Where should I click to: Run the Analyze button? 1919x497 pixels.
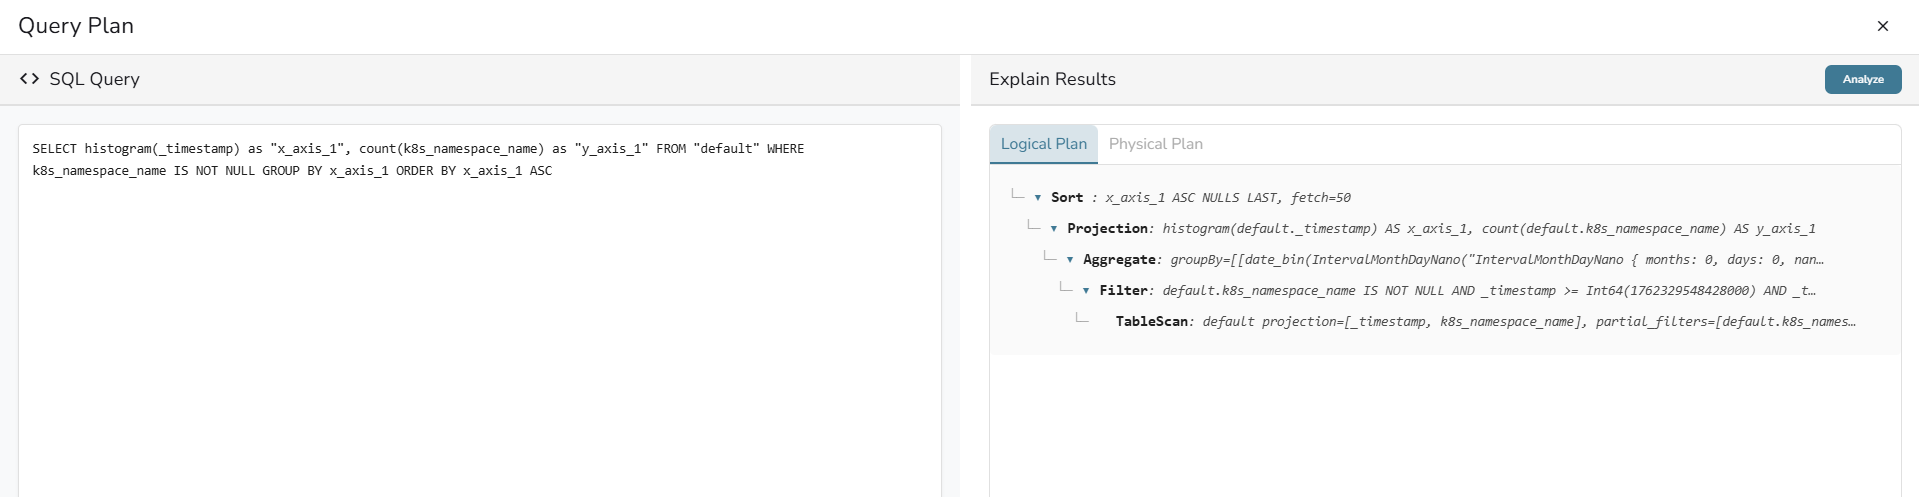1862,79
